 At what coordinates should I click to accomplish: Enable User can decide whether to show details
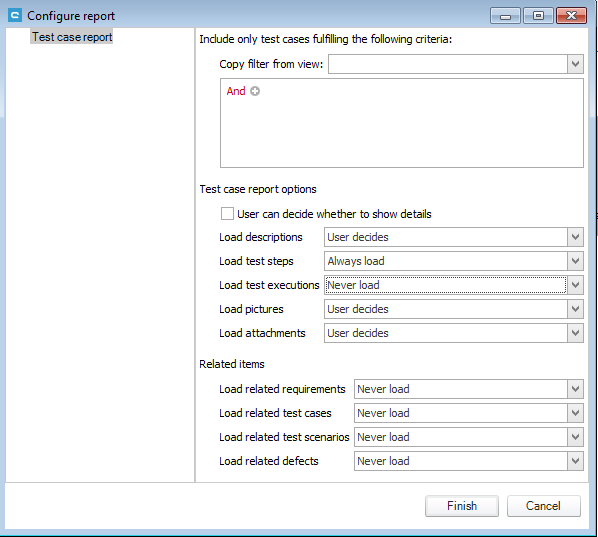click(227, 214)
